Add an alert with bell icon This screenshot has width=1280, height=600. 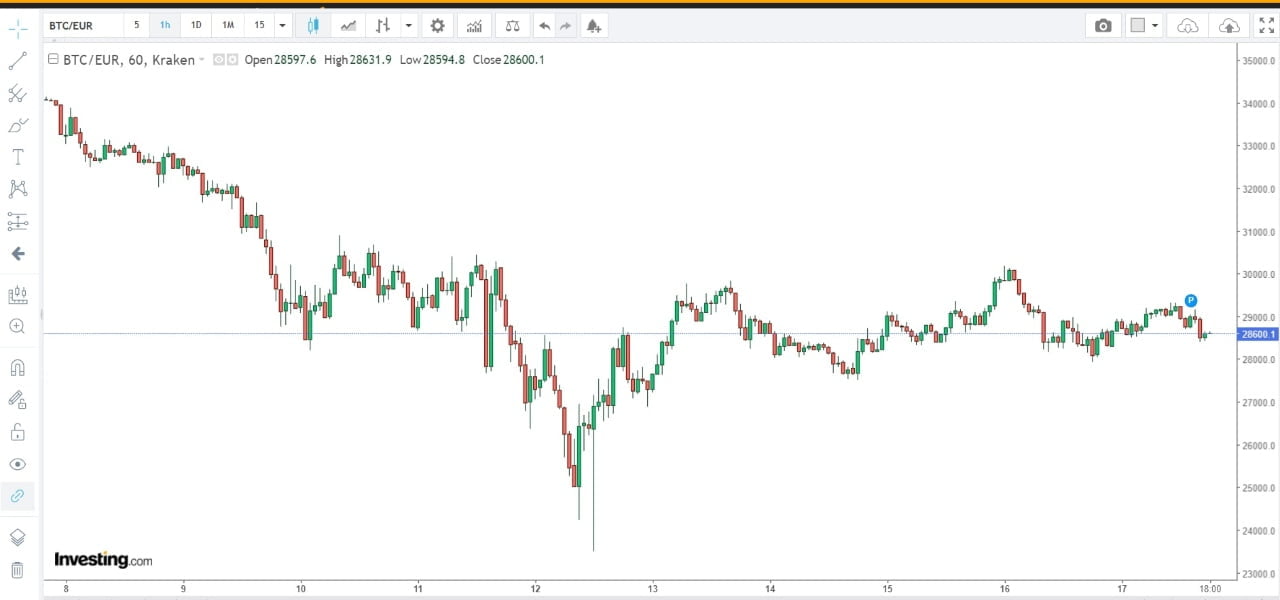coord(593,26)
